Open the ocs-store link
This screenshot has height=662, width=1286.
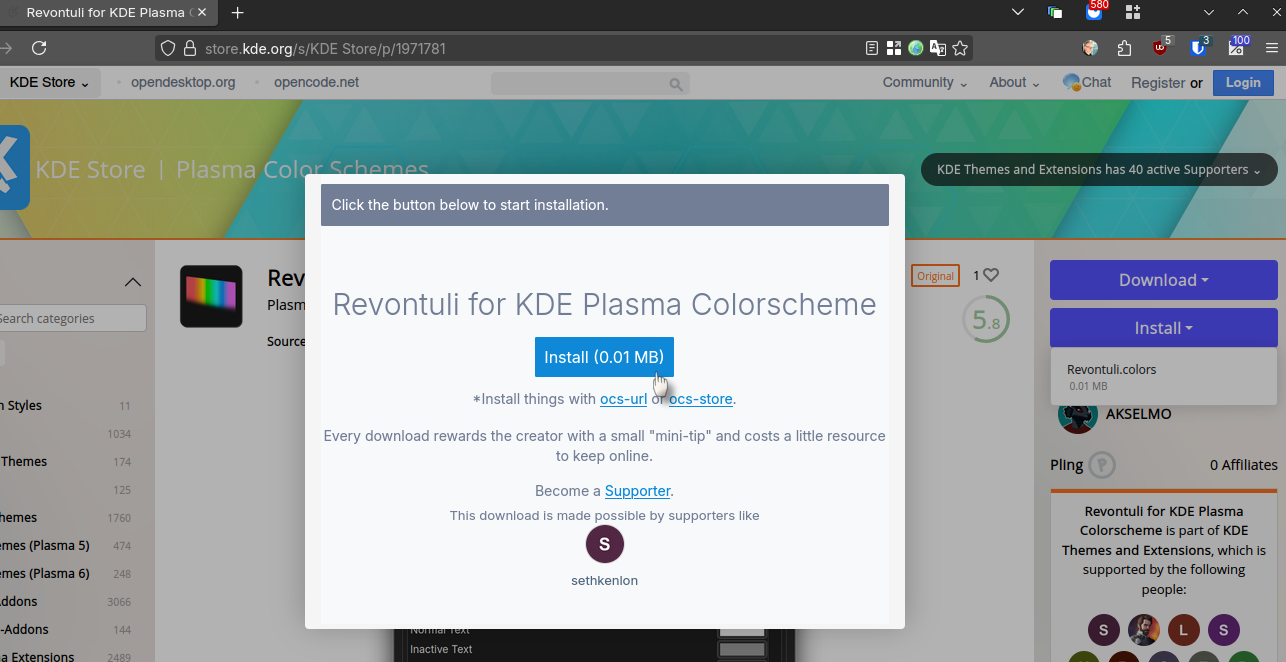701,399
